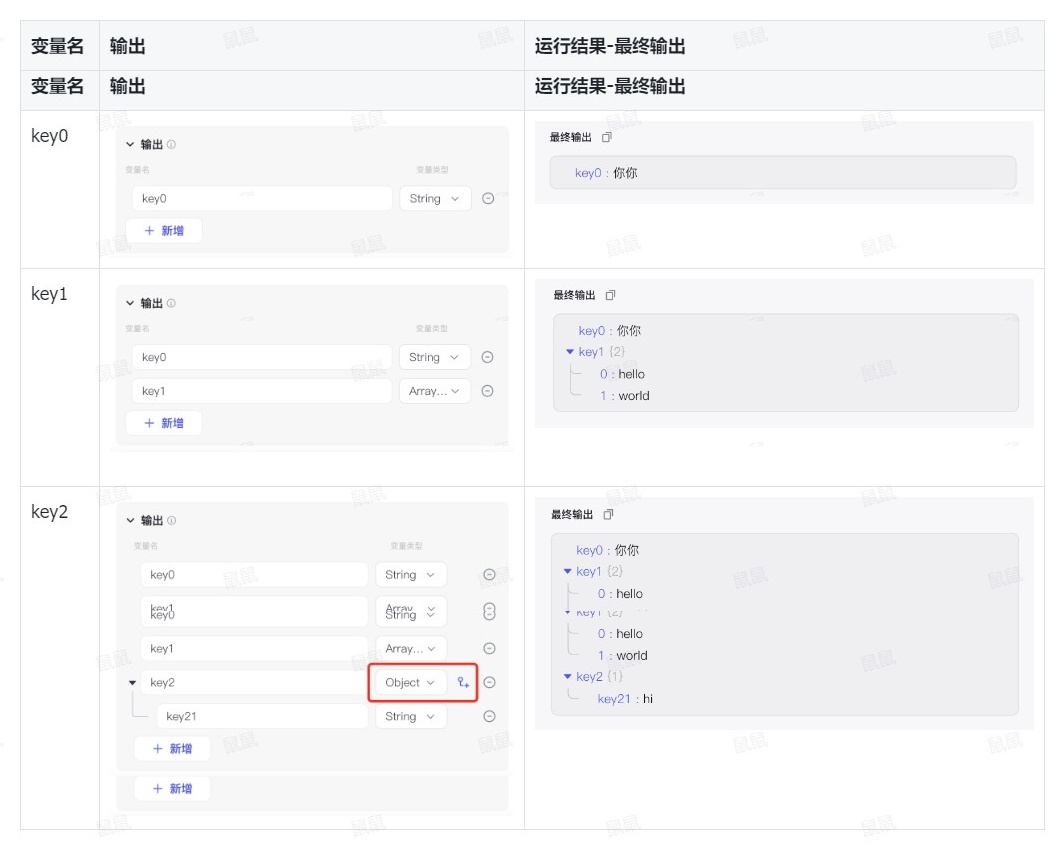Focus the key21 variable name field
This screenshot has width=1064, height=845.
pos(263,716)
